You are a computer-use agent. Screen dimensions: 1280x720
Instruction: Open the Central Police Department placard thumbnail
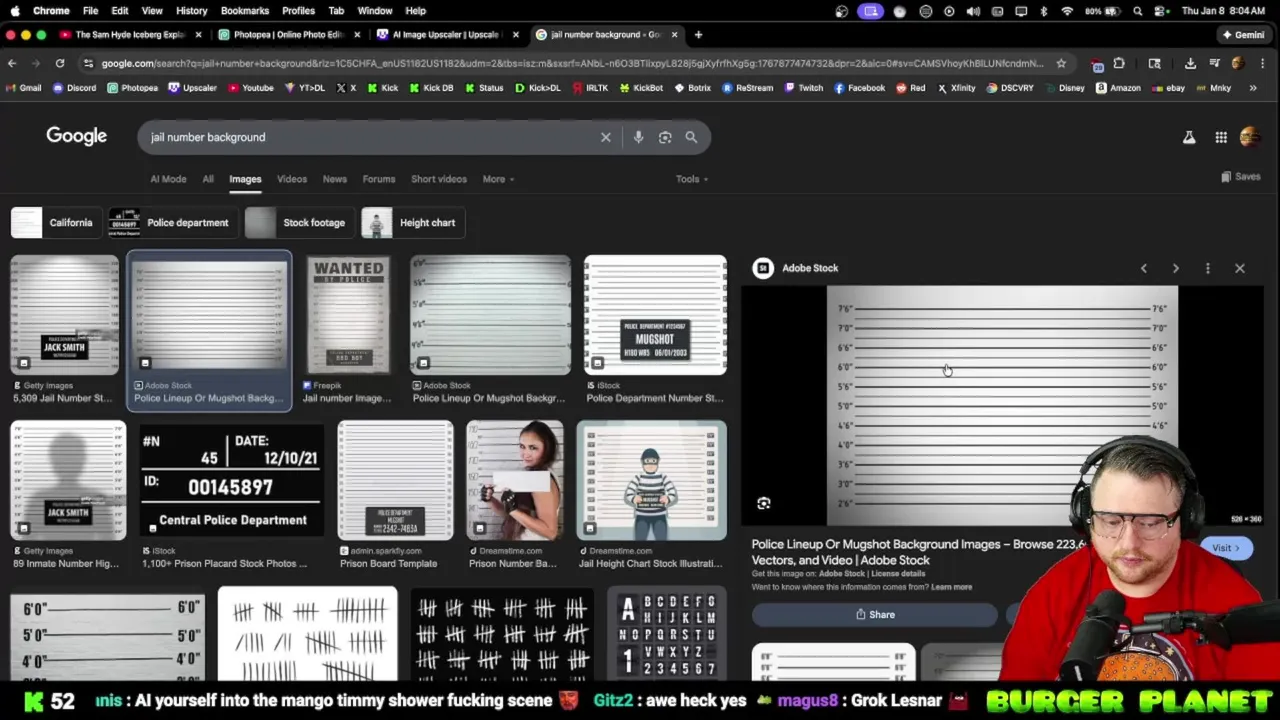(x=230, y=481)
